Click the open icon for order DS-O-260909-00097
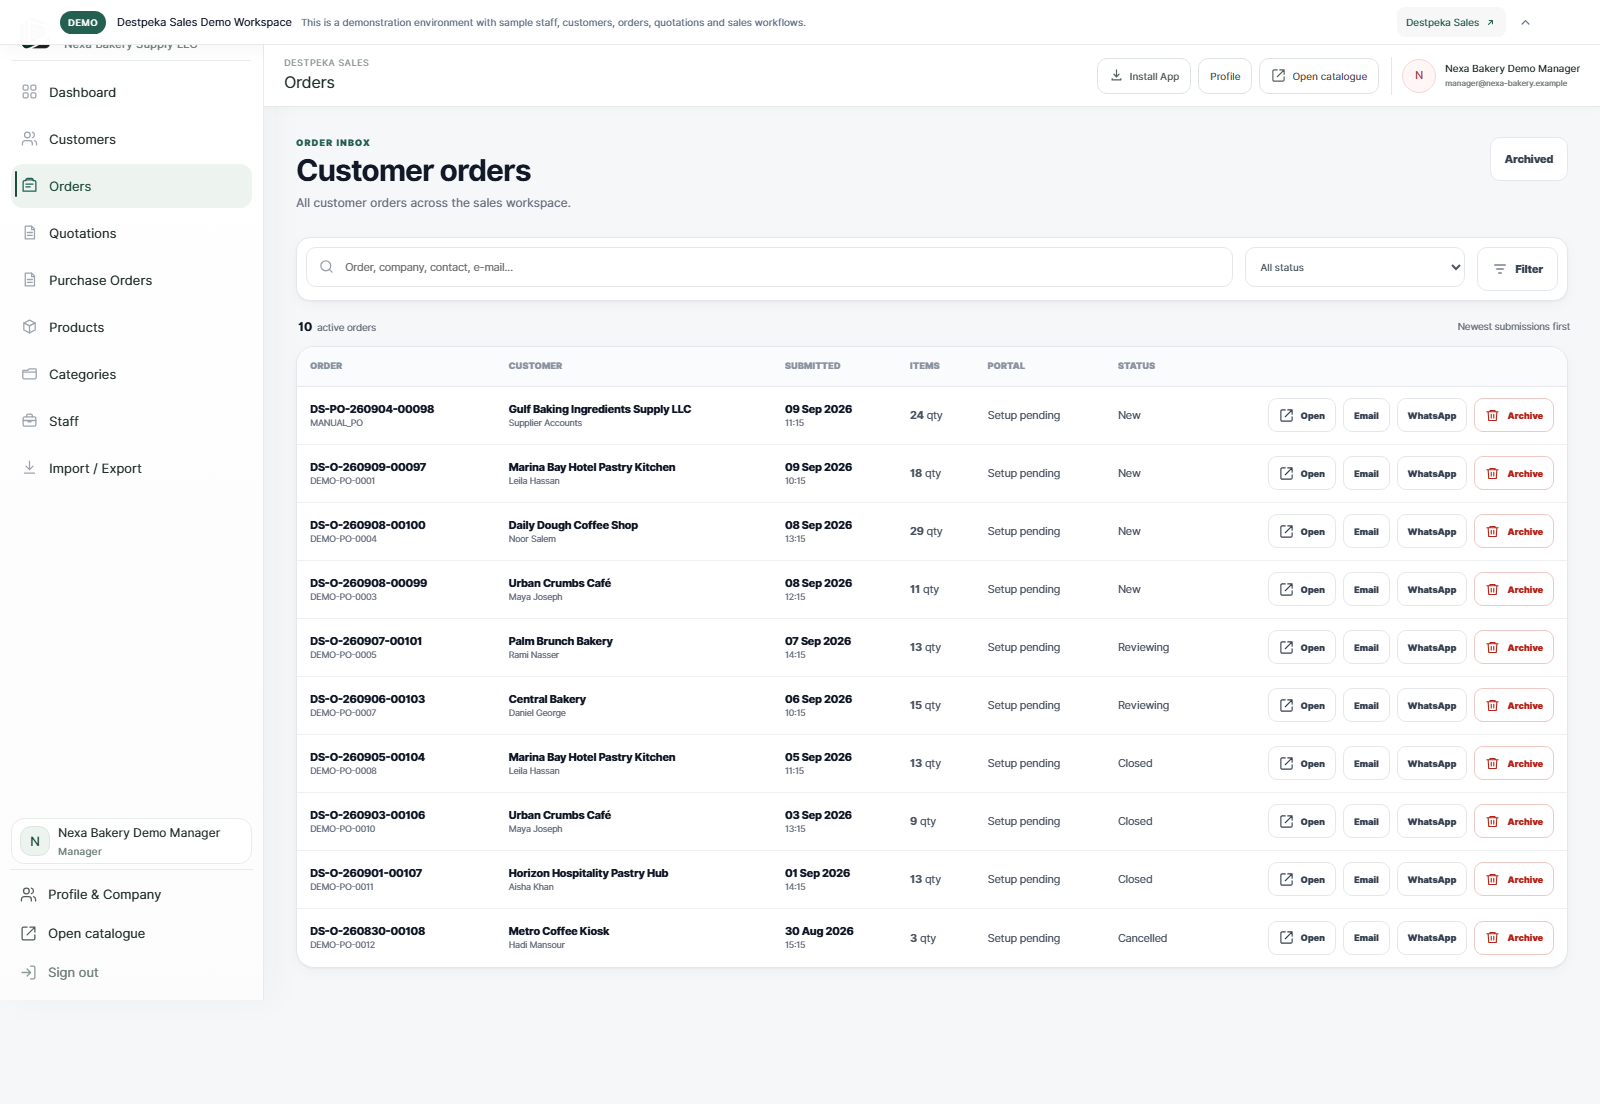The image size is (1600, 1104). tap(1286, 474)
